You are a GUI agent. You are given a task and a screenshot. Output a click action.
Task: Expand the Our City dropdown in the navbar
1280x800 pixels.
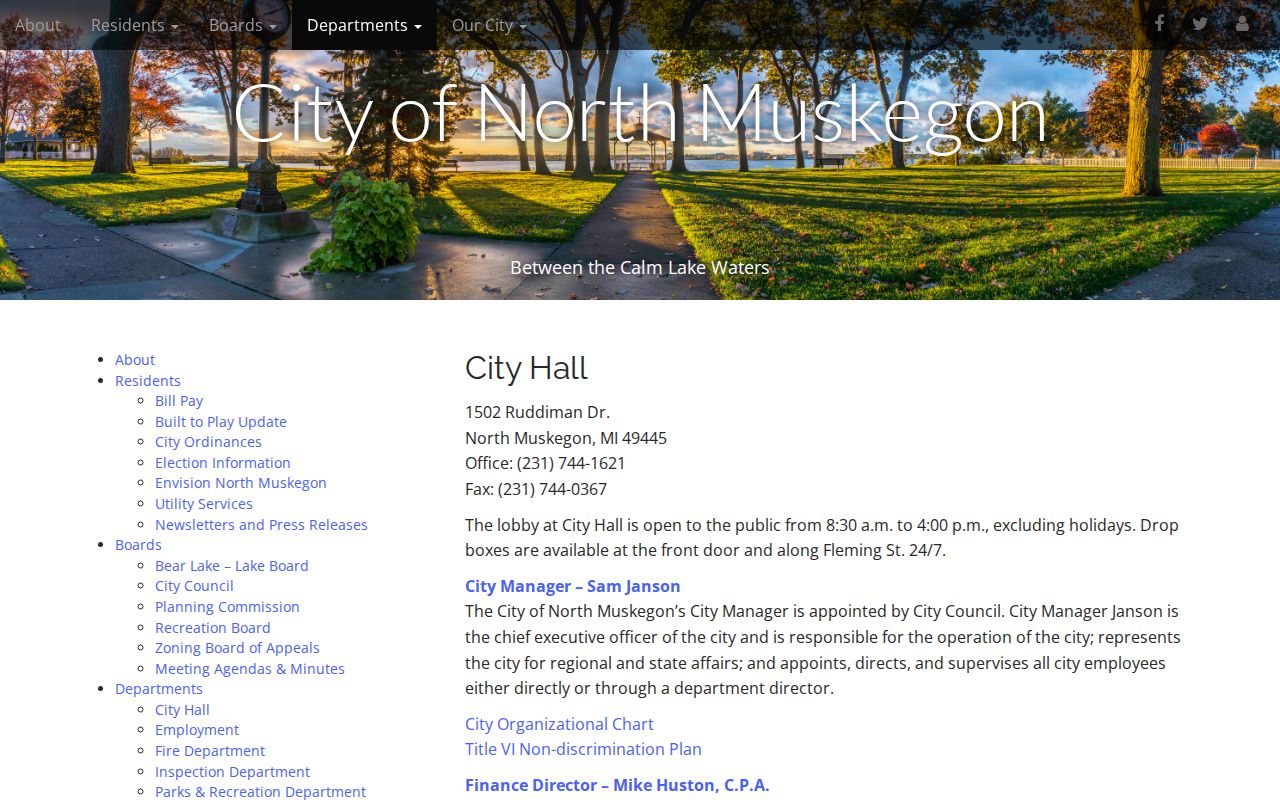[x=489, y=25]
